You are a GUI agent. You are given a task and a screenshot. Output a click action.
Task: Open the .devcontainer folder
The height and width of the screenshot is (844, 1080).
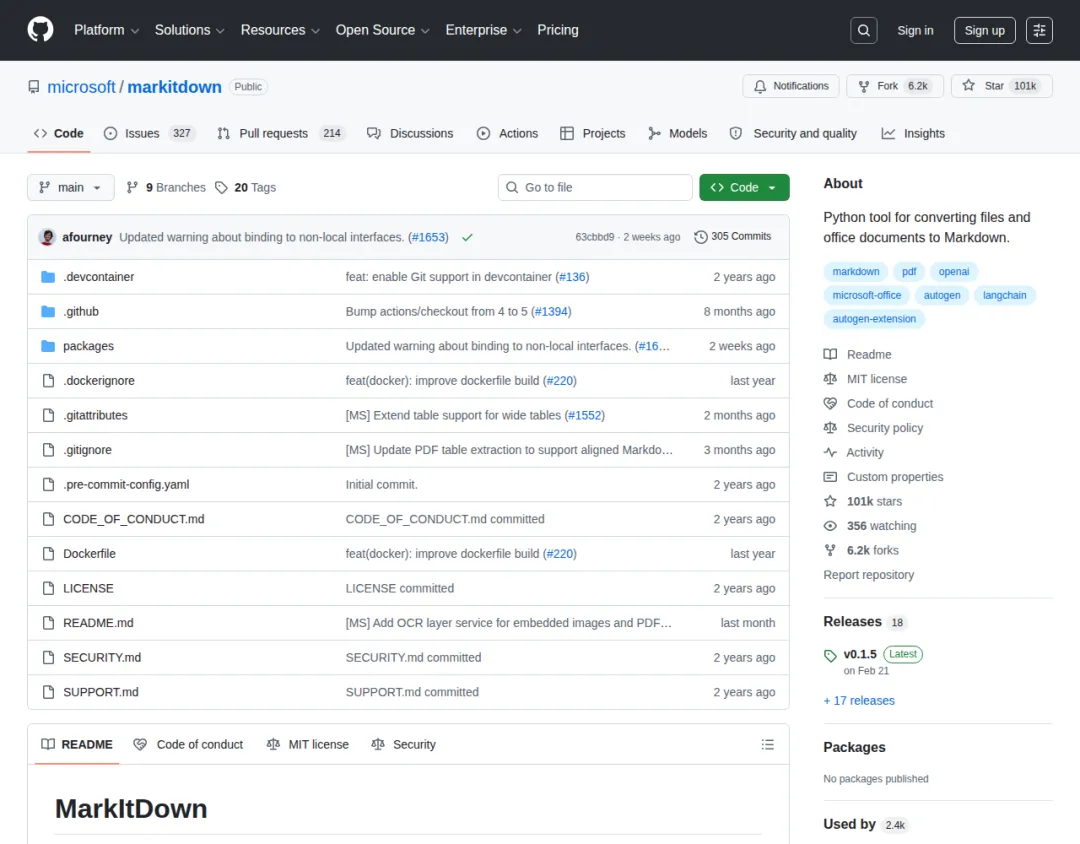pos(98,276)
